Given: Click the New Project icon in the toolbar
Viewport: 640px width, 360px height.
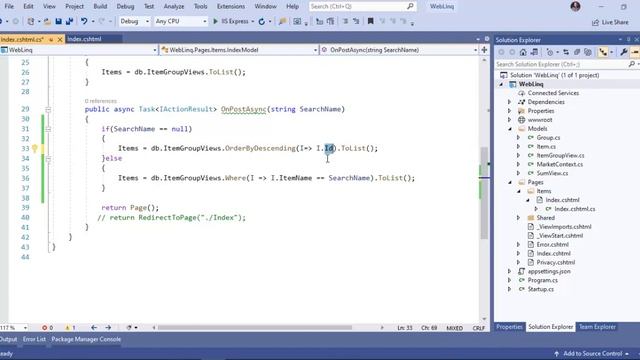Looking at the screenshot, I should tap(31, 21).
